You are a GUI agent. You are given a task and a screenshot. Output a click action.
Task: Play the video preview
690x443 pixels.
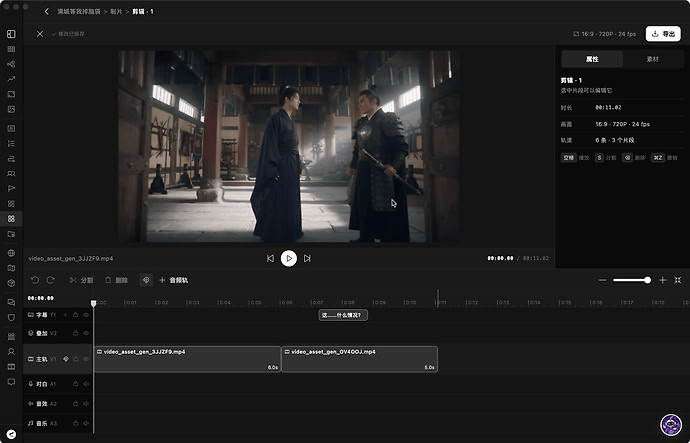289,258
